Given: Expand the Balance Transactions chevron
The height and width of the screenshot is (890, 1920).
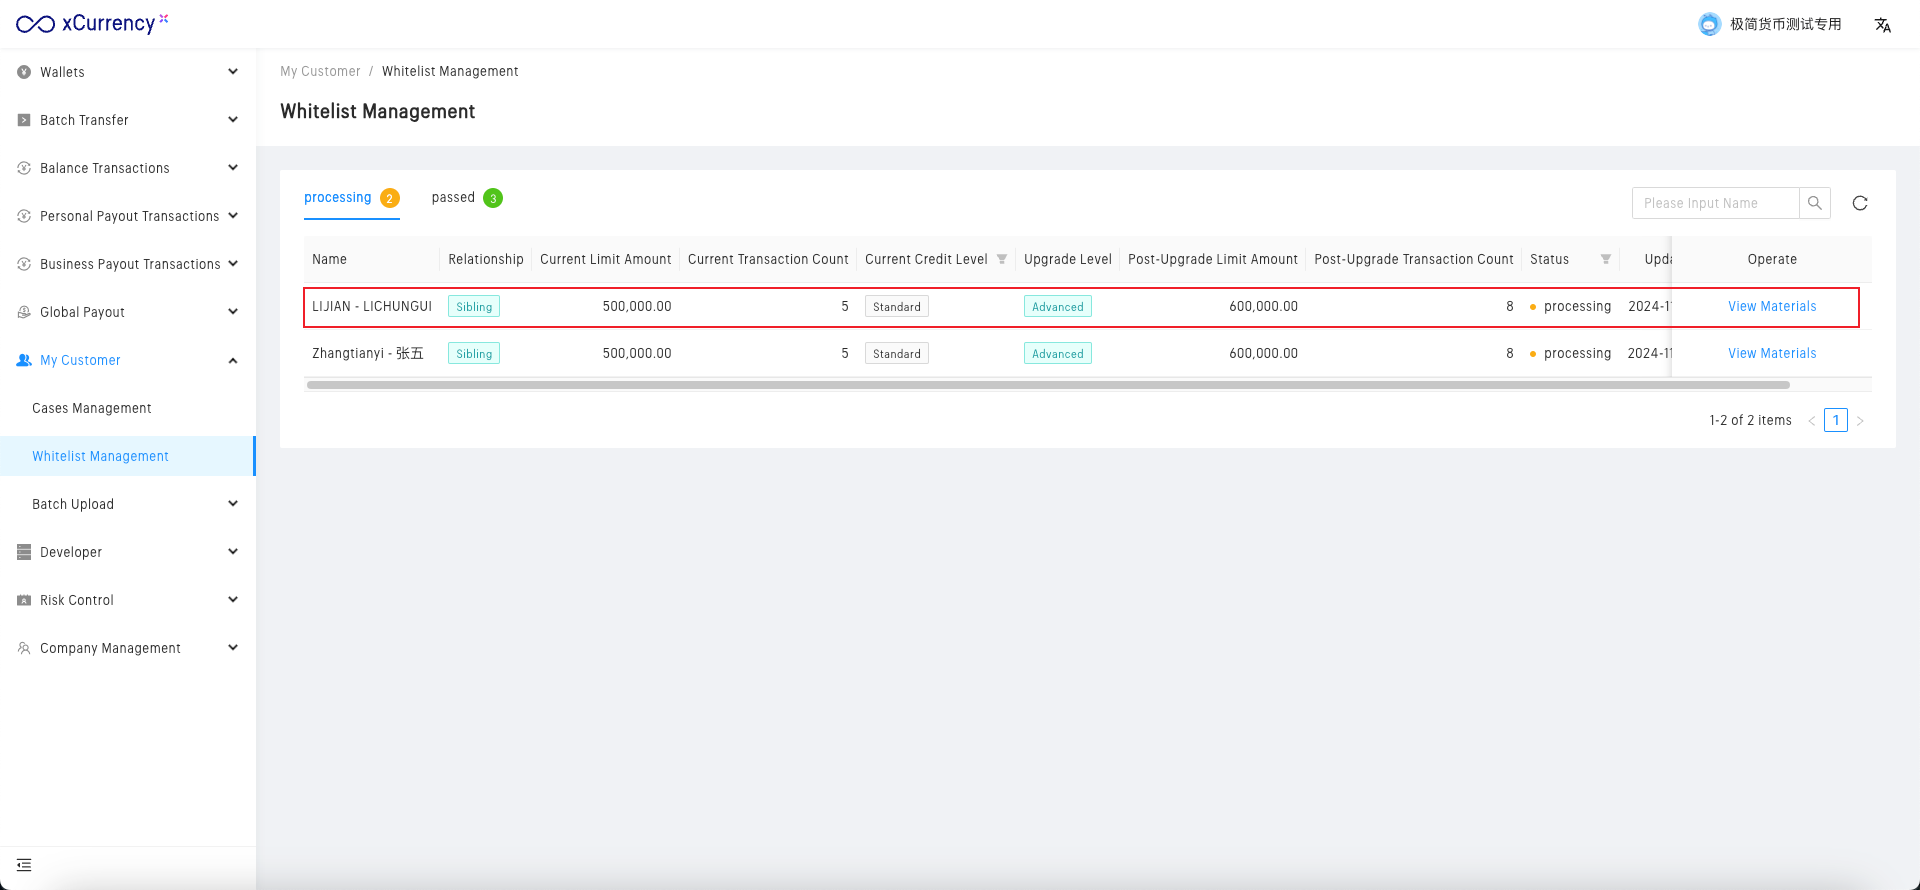Looking at the screenshot, I should [x=233, y=168].
